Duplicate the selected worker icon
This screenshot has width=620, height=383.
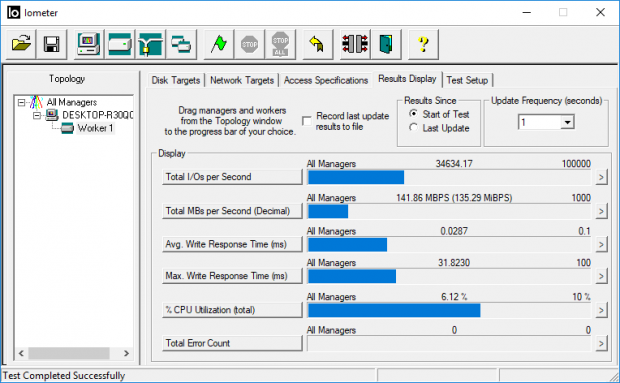(x=181, y=44)
